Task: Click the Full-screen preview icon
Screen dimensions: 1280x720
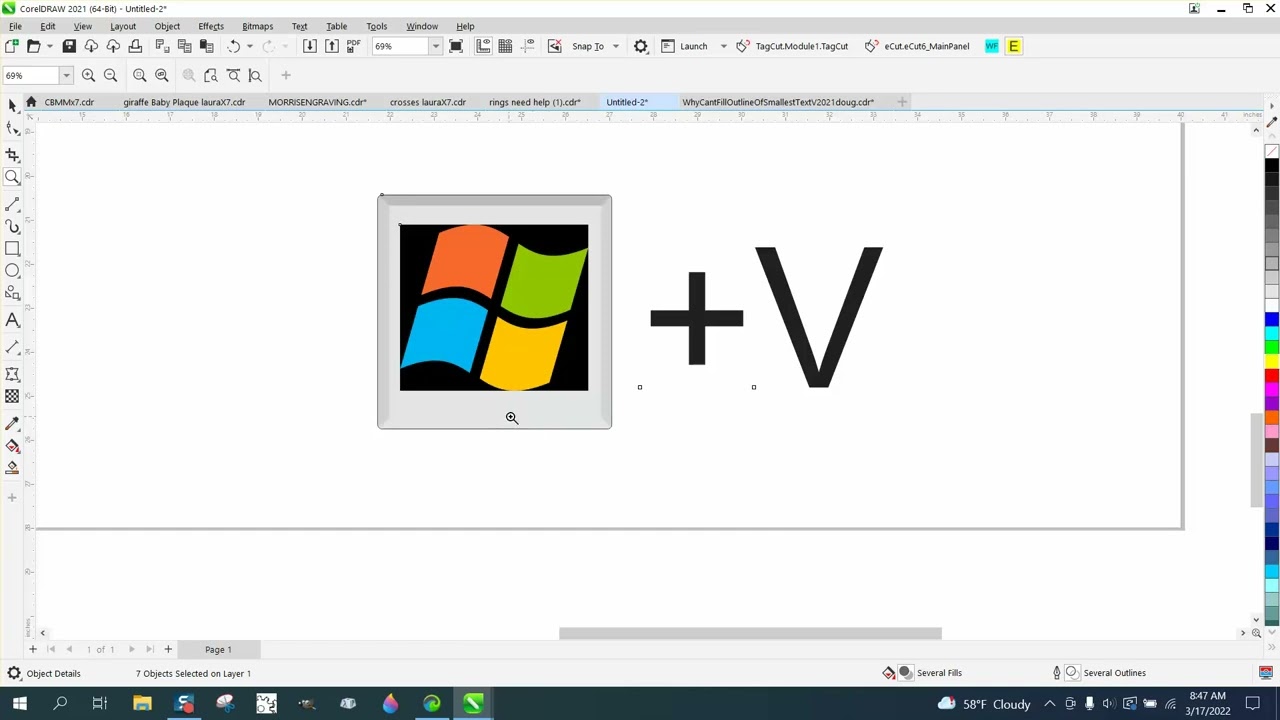Action: pos(456,46)
